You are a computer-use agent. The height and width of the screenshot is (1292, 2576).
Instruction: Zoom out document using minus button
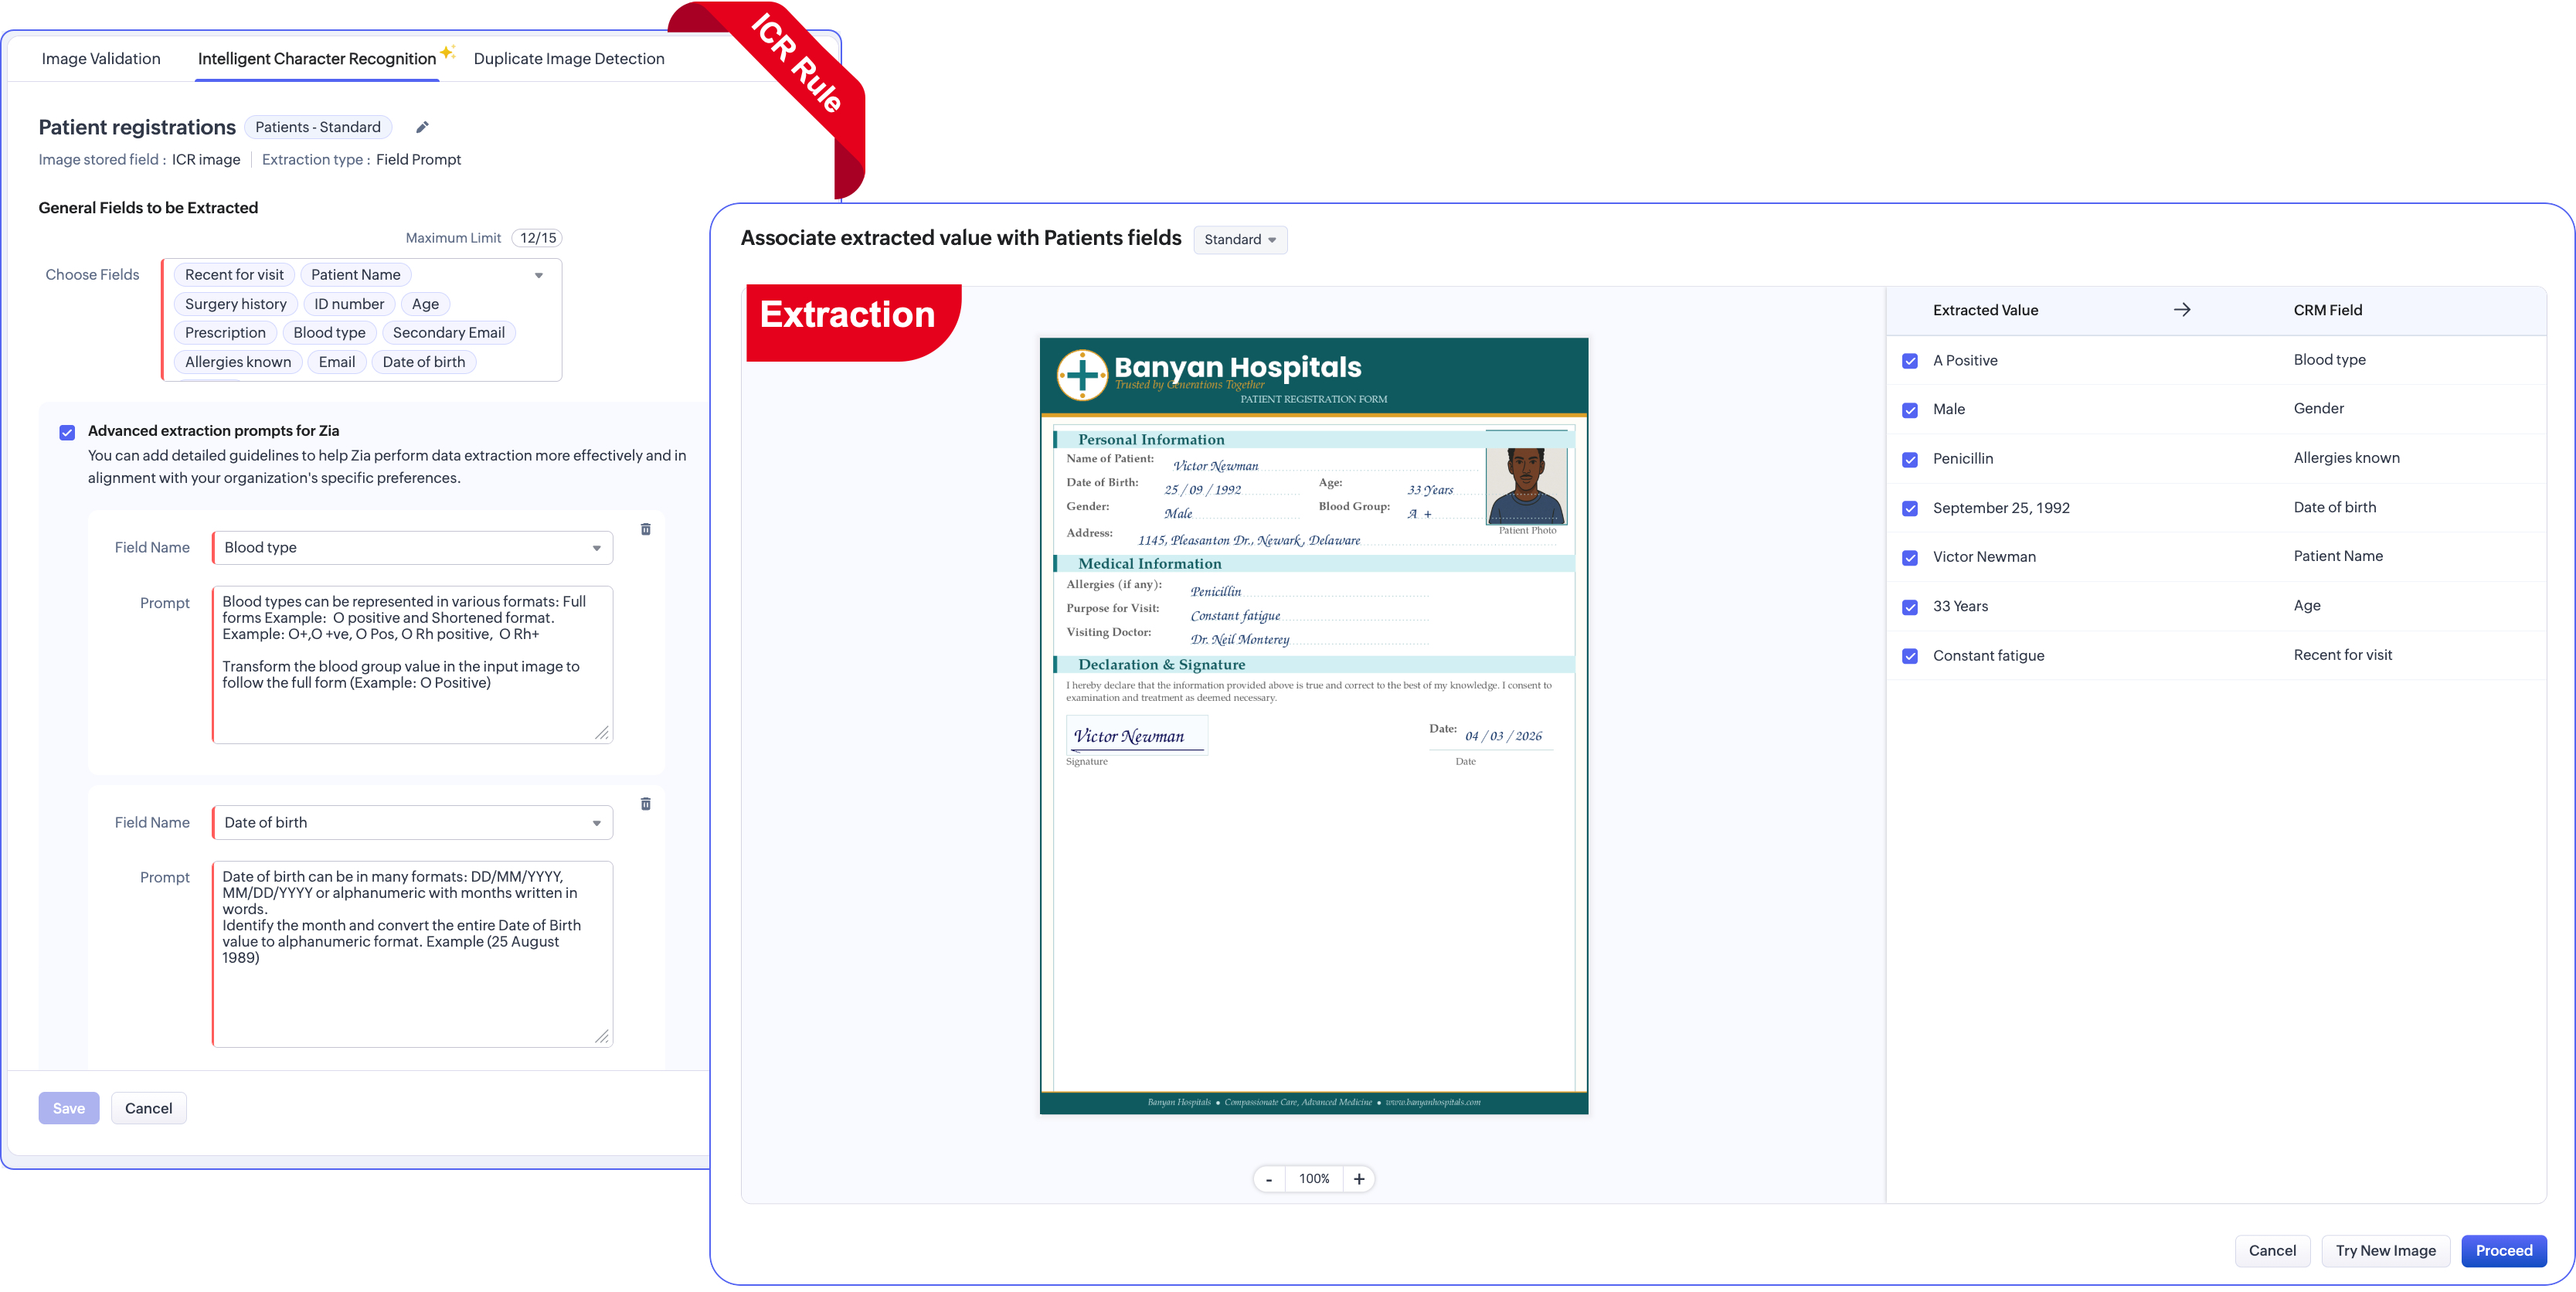(1269, 1179)
